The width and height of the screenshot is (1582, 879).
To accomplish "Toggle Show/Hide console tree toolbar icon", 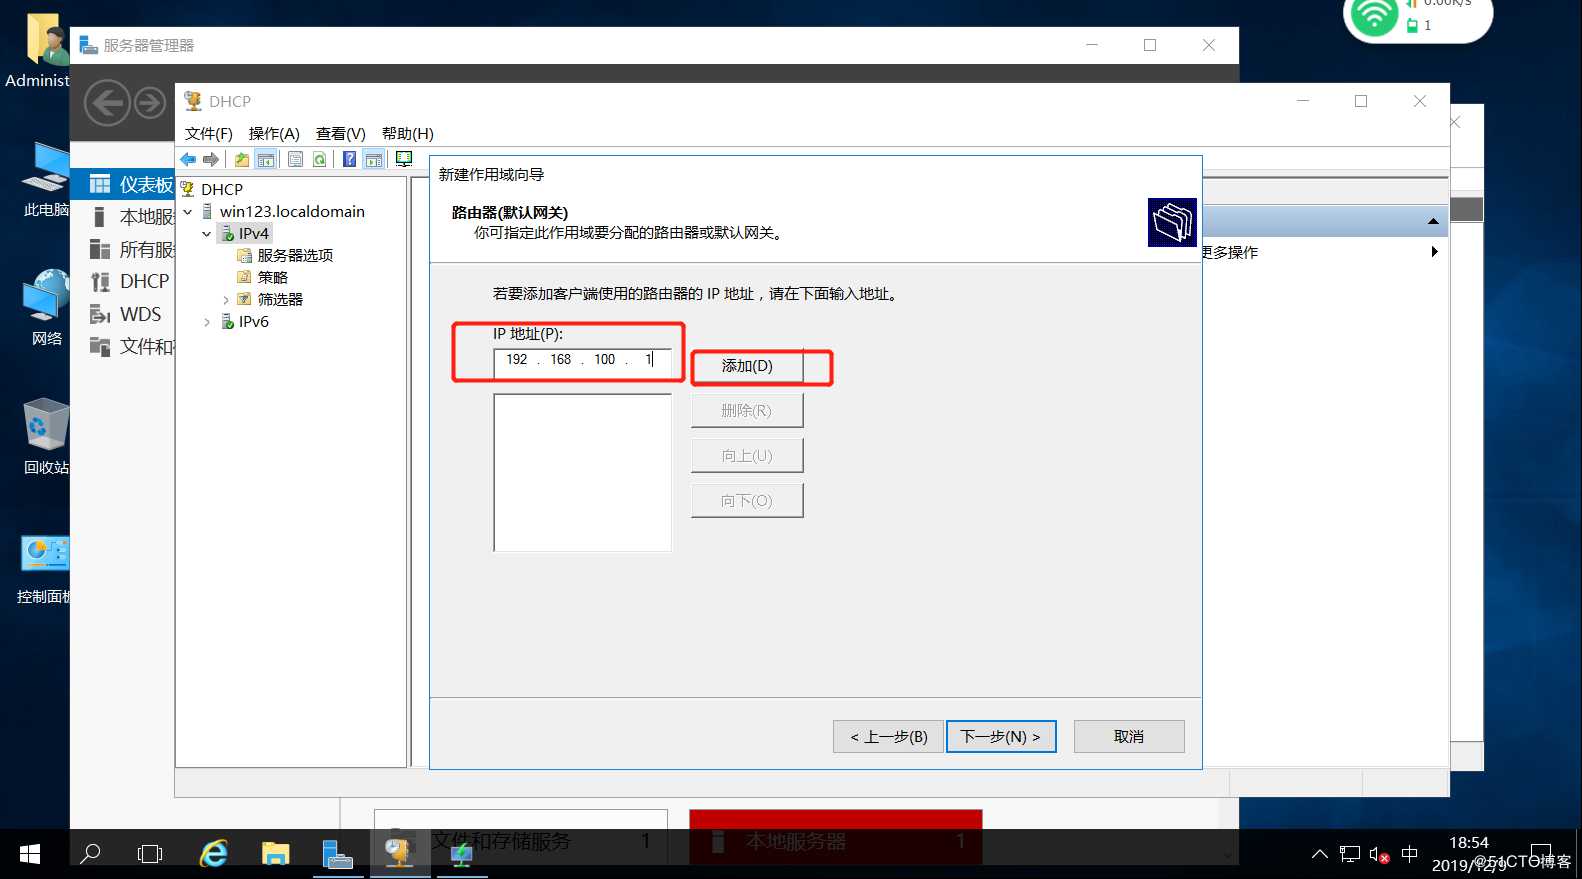I will tap(266, 159).
